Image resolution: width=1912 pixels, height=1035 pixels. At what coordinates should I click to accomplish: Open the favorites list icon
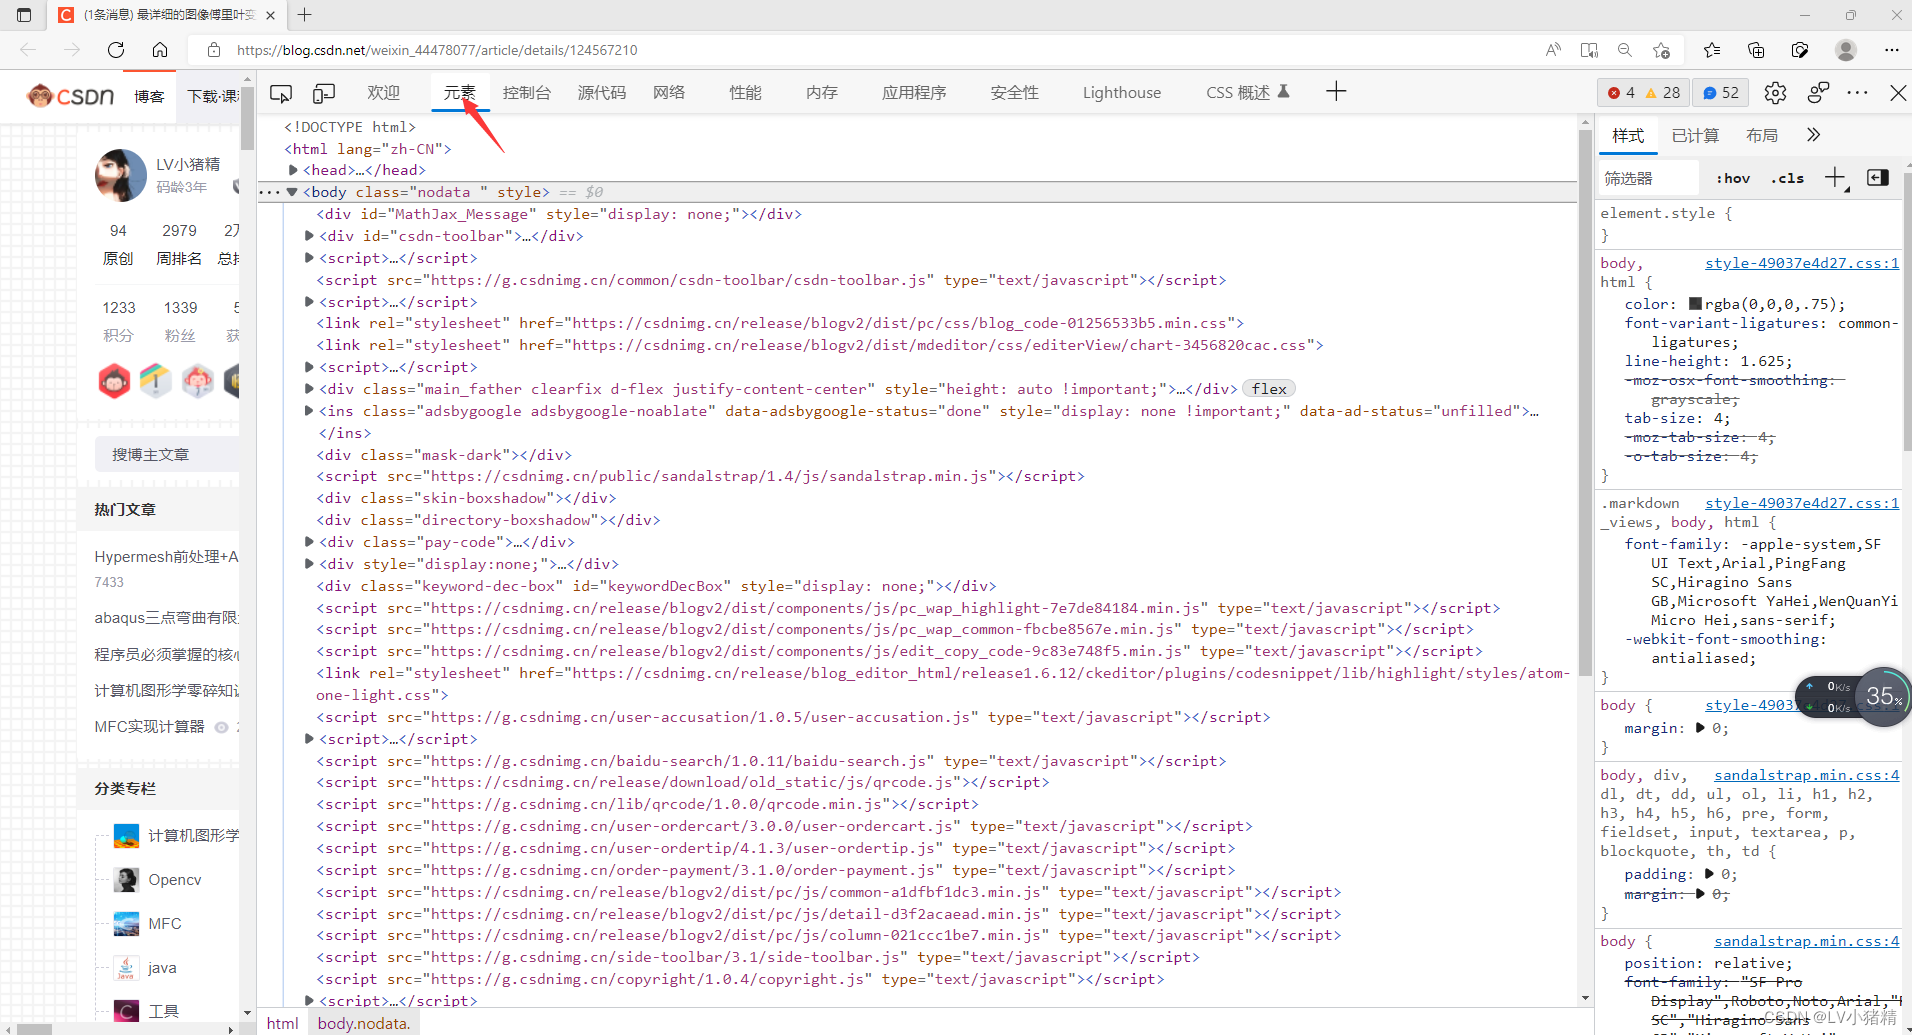pyautogui.click(x=1712, y=50)
